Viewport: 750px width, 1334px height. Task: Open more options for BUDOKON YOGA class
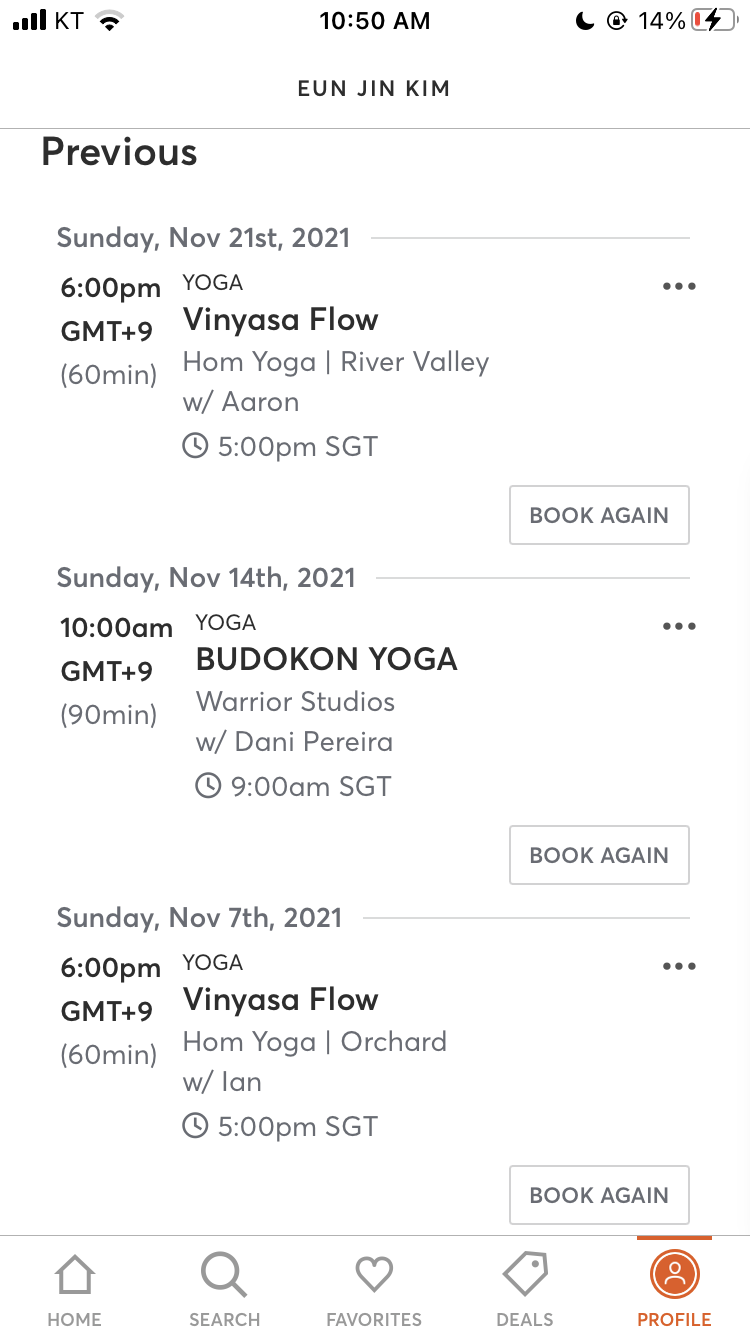point(679,627)
